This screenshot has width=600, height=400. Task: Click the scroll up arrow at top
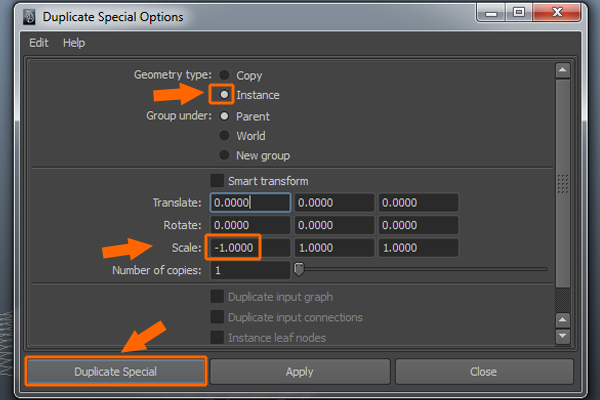[x=562, y=70]
